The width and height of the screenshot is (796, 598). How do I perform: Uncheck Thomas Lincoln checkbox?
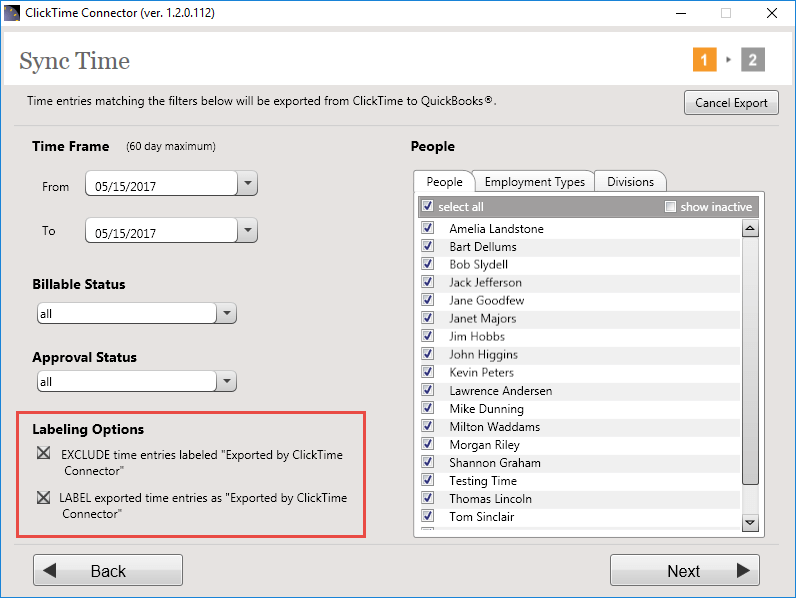[427, 498]
